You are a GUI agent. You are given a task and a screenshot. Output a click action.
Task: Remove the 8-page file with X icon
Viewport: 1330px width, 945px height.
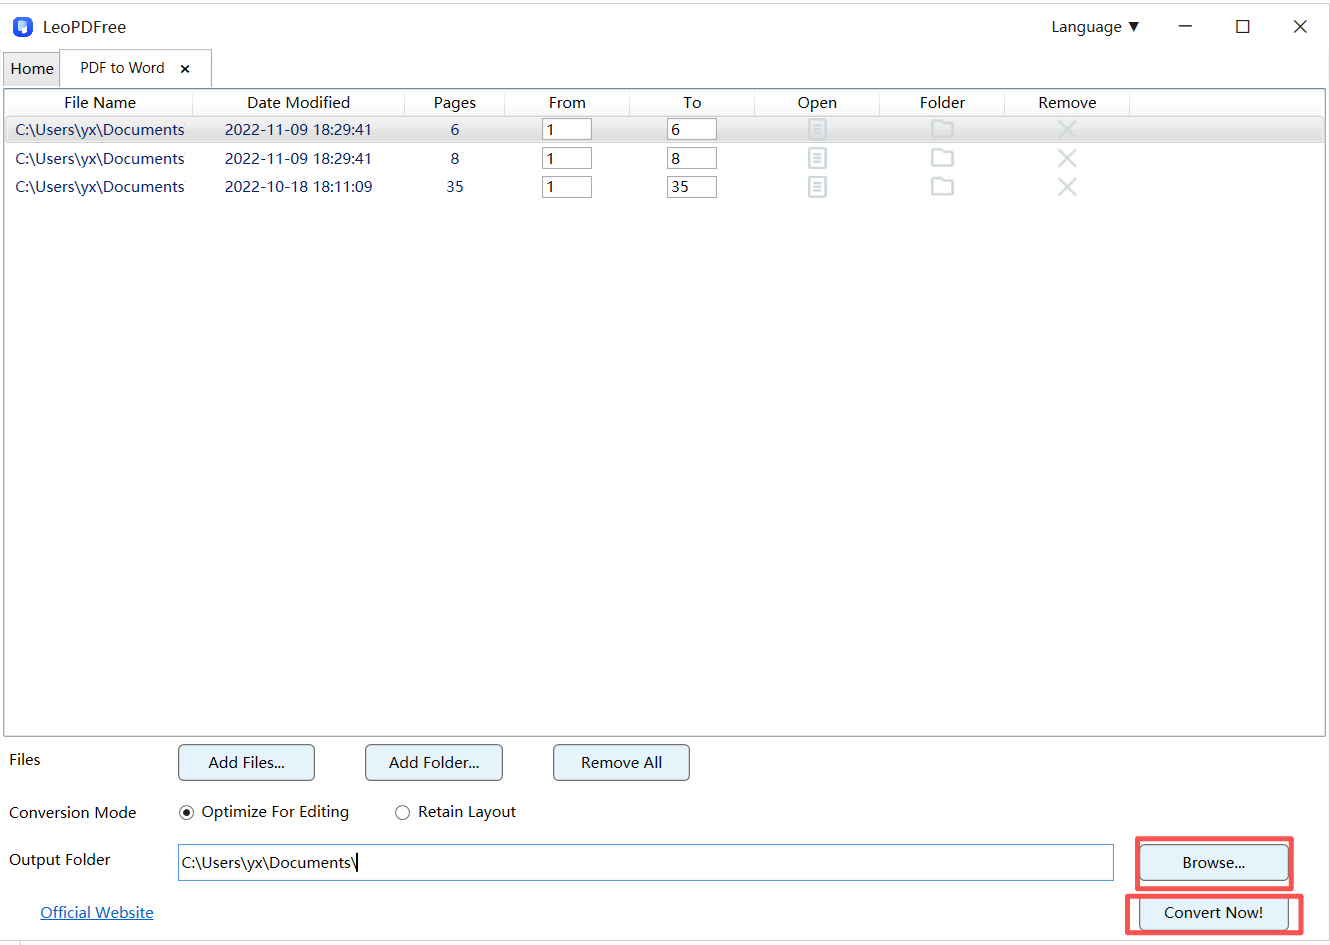(x=1067, y=158)
